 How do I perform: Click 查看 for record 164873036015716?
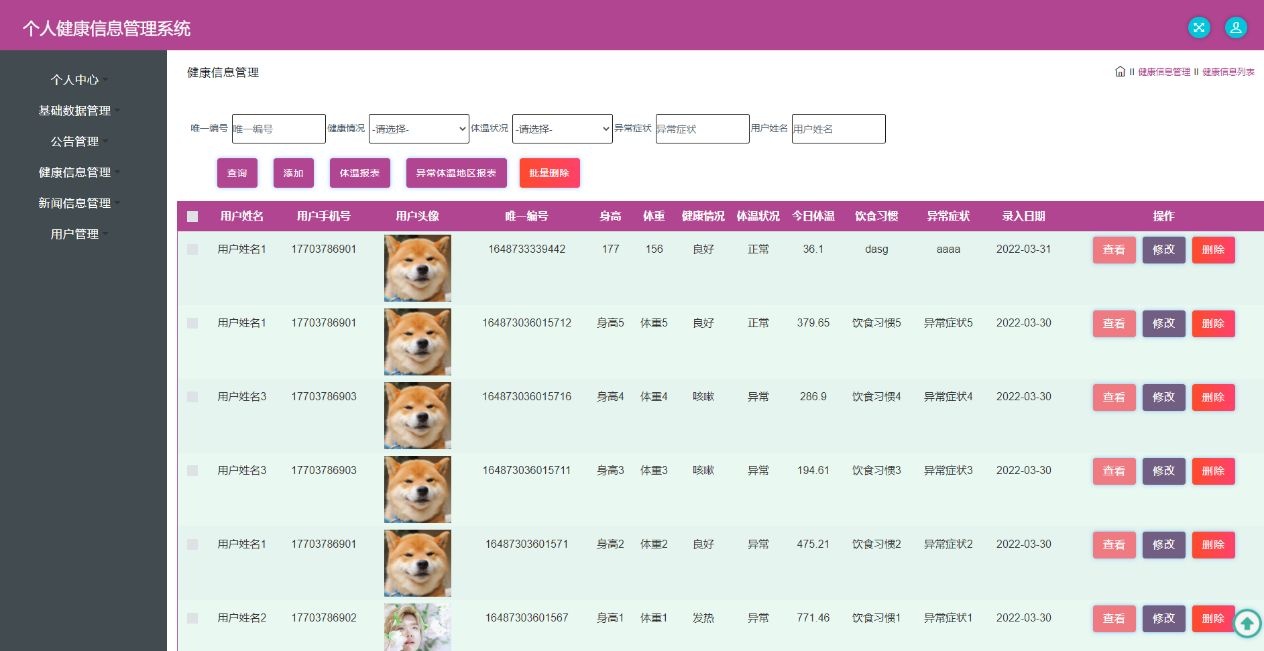pyautogui.click(x=1114, y=398)
